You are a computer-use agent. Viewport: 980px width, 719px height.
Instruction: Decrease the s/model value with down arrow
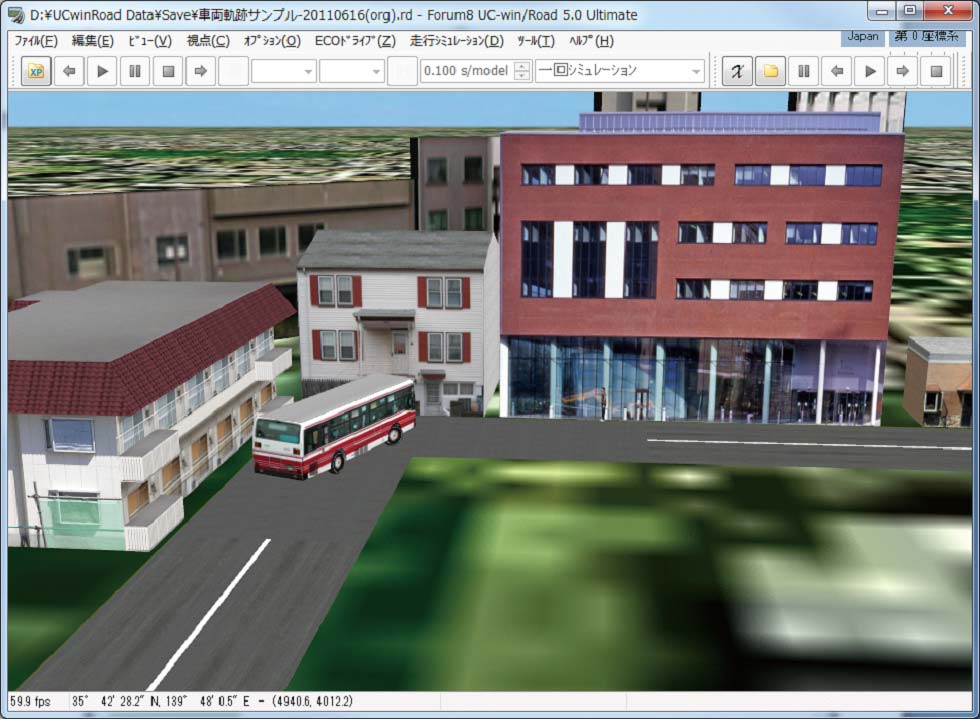522,76
